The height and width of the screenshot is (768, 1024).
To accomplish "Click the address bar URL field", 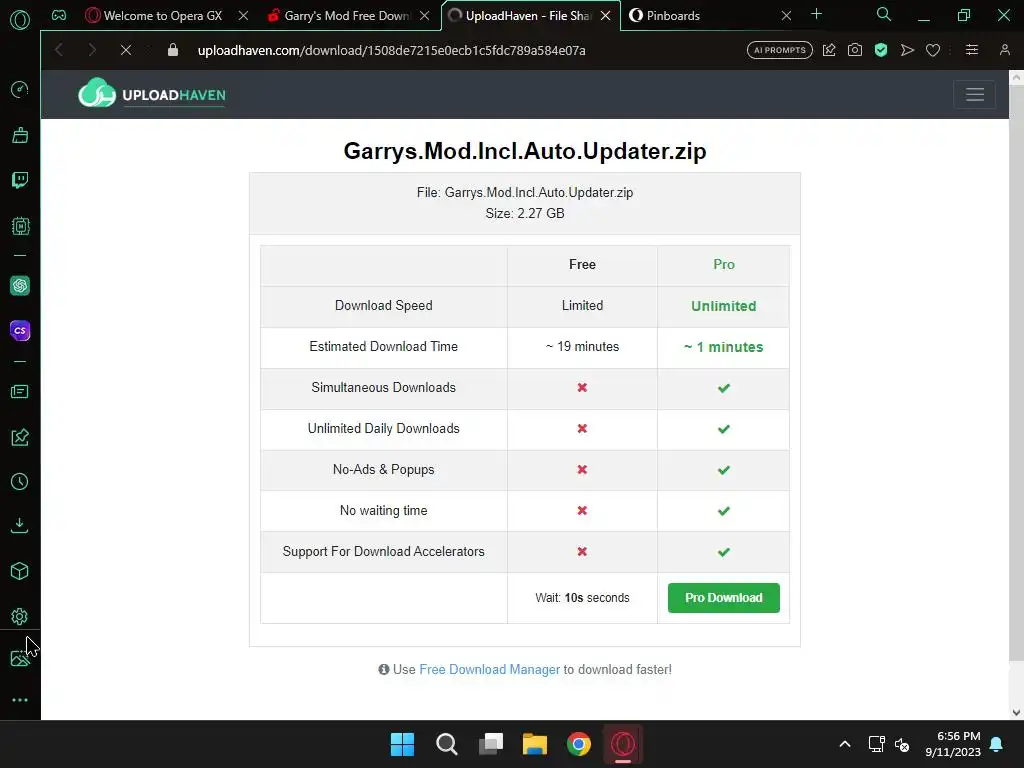I will 391,50.
